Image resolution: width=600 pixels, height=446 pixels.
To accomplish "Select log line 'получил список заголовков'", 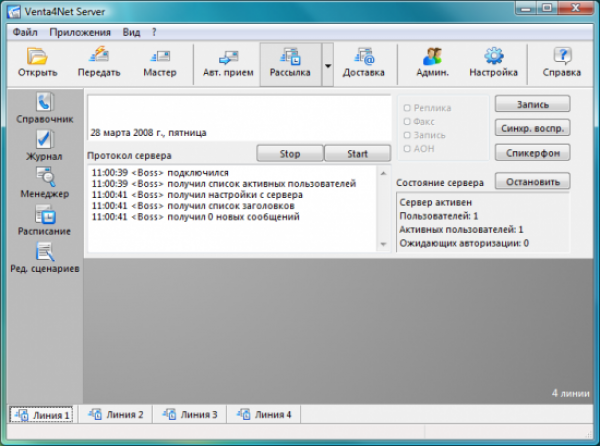I will (x=193, y=206).
